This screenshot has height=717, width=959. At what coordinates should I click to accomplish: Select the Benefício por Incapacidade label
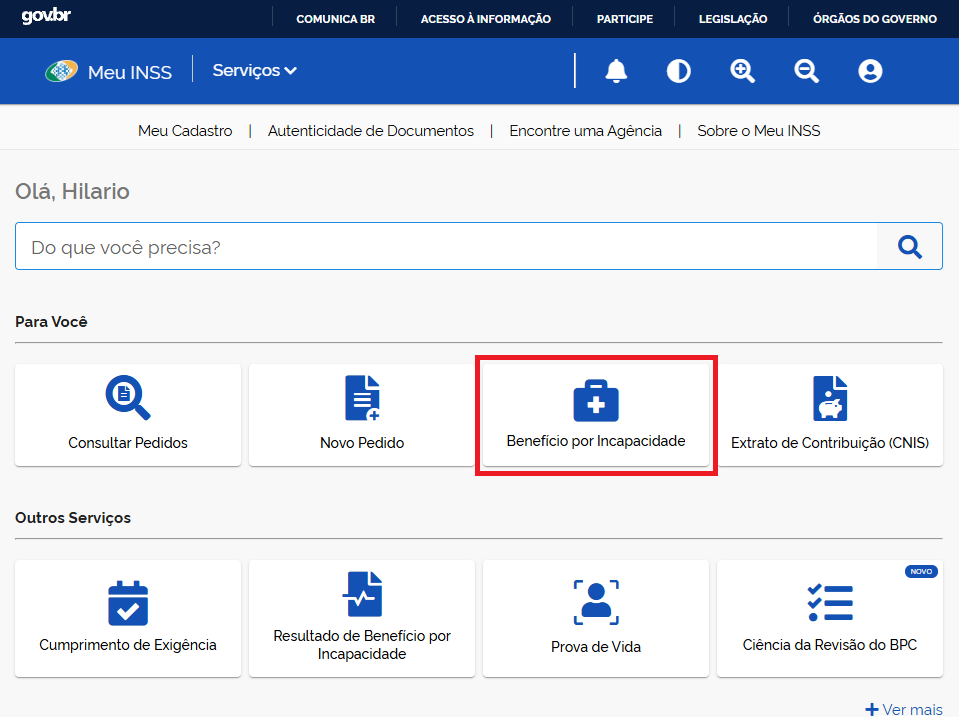[x=596, y=441]
